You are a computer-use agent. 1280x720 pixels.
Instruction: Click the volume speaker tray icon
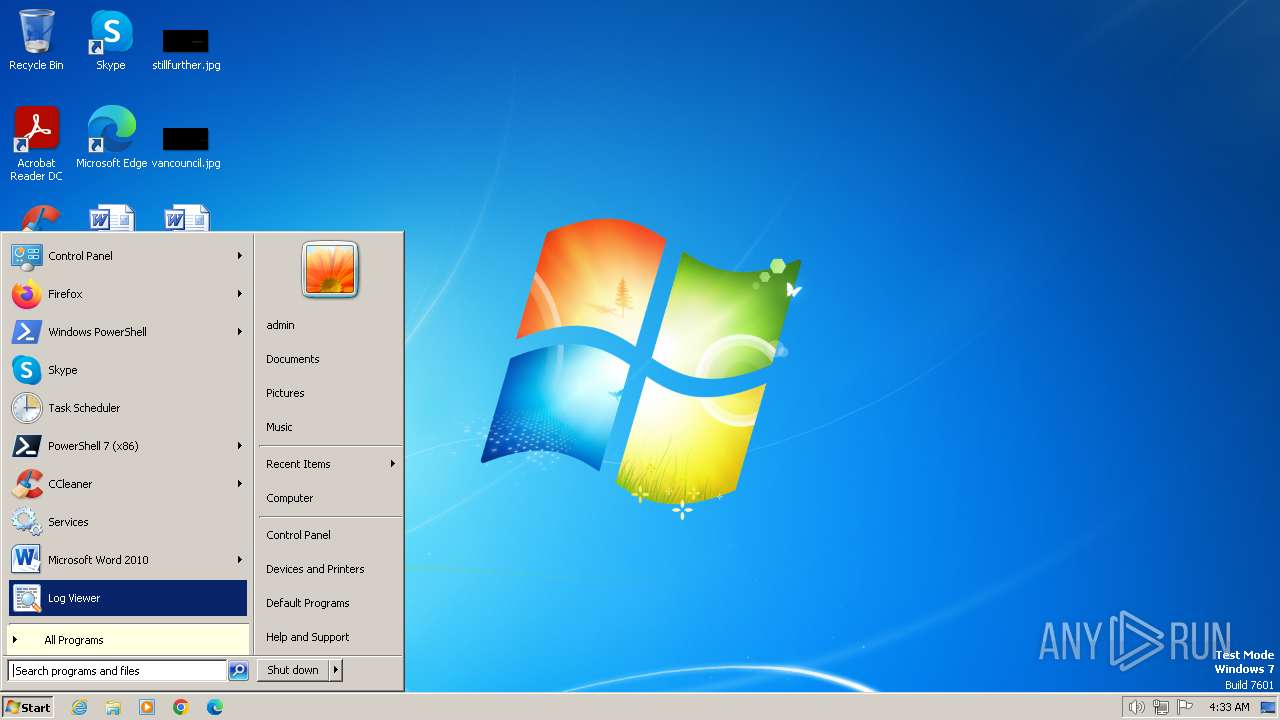(x=1136, y=707)
